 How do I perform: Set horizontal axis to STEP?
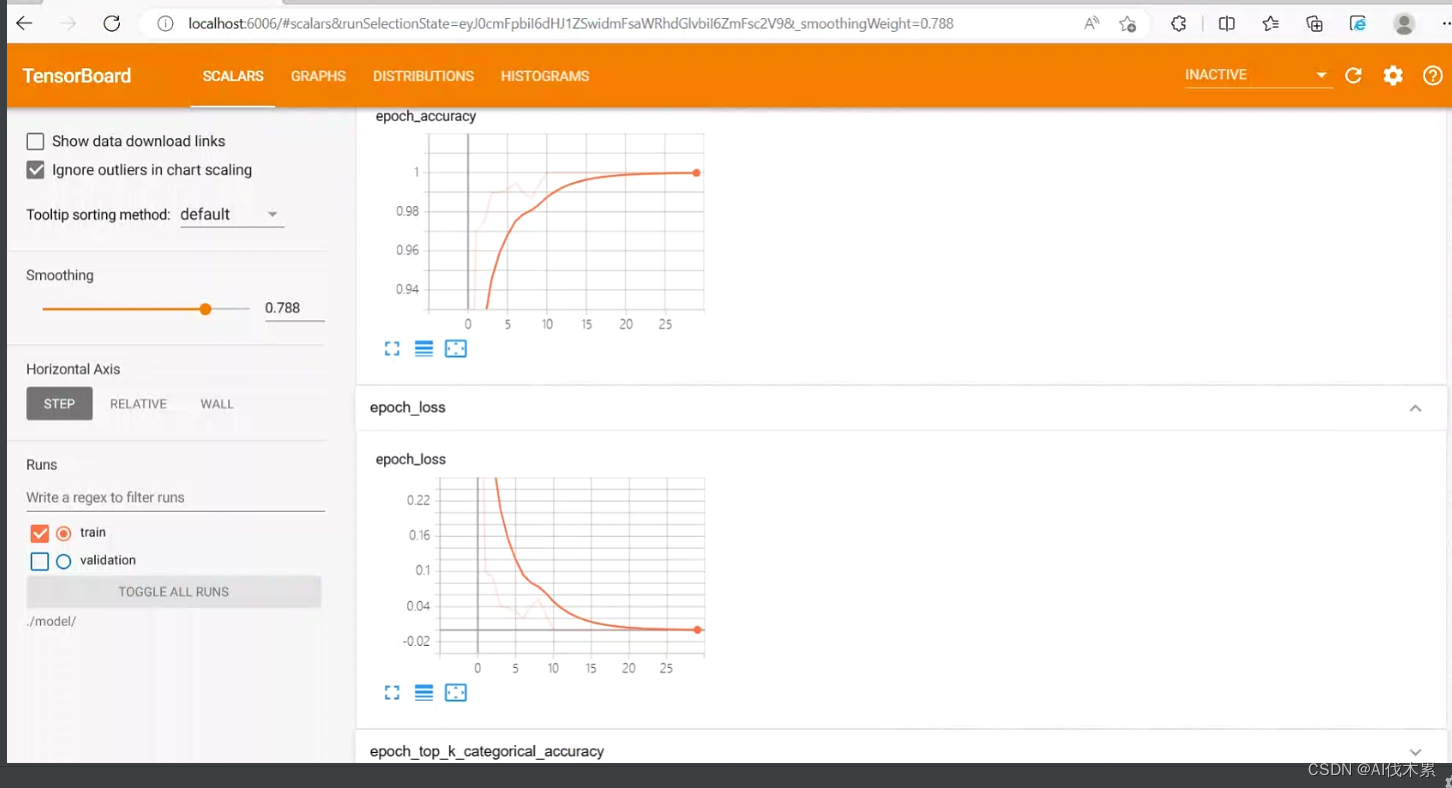coord(59,404)
